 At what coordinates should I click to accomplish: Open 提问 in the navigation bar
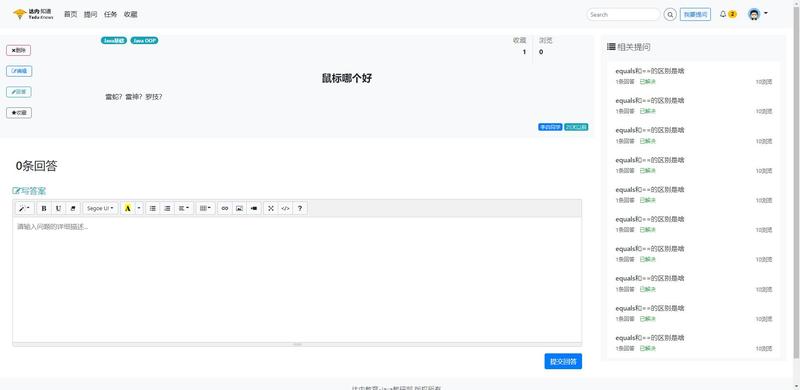pos(90,14)
